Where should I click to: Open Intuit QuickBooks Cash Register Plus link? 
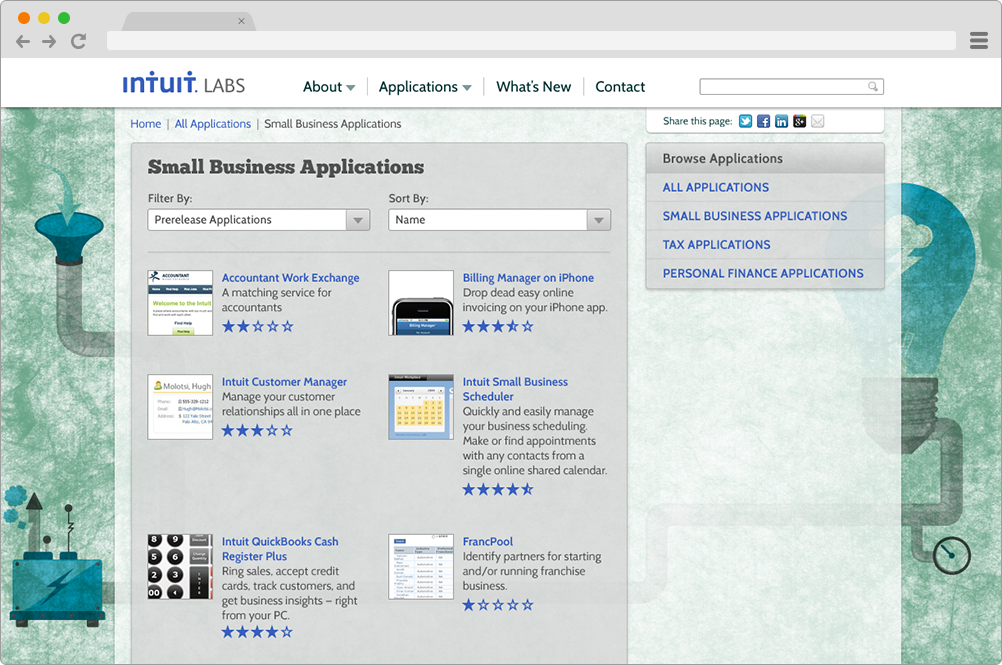click(280, 549)
